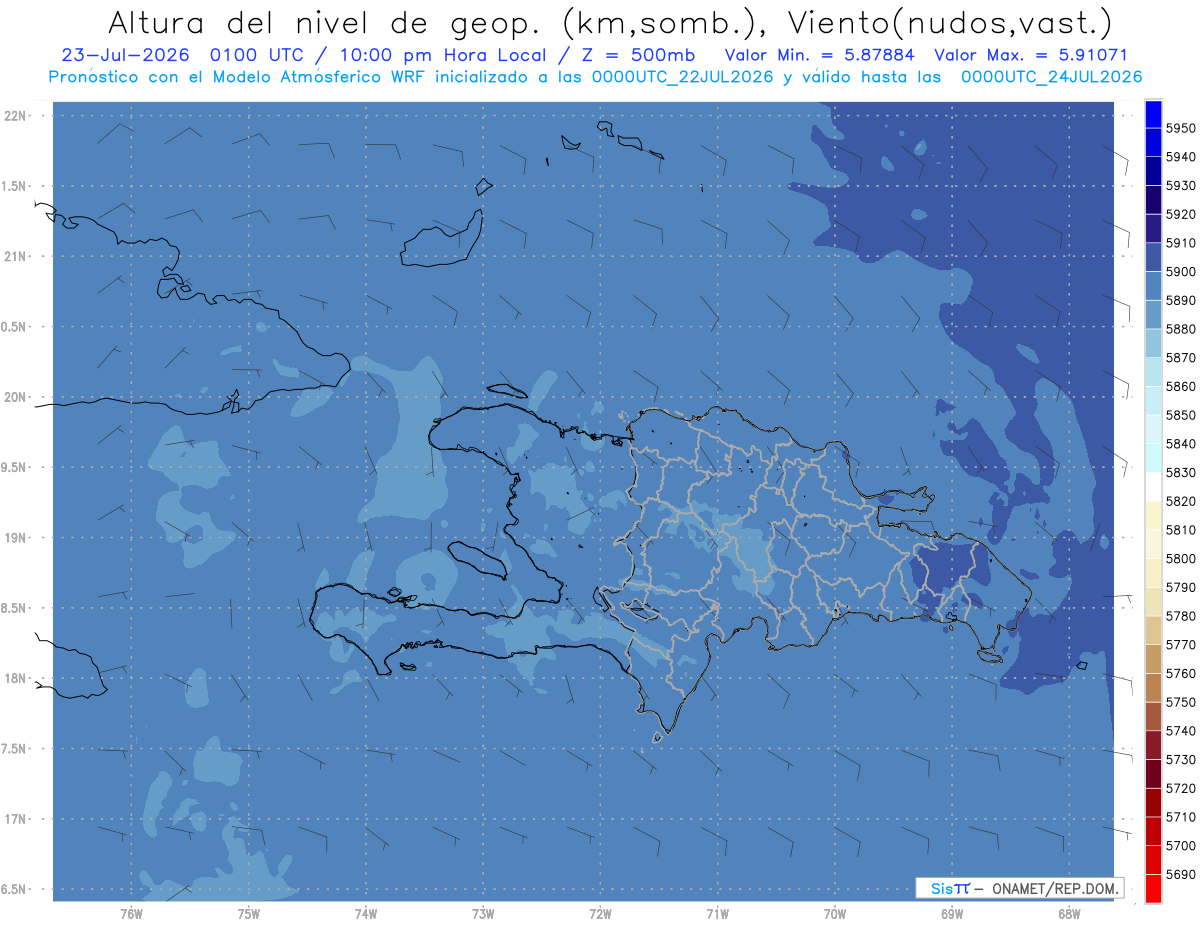
Task: Click 'Valor Min. = 5.87884'
Action: tap(820, 55)
